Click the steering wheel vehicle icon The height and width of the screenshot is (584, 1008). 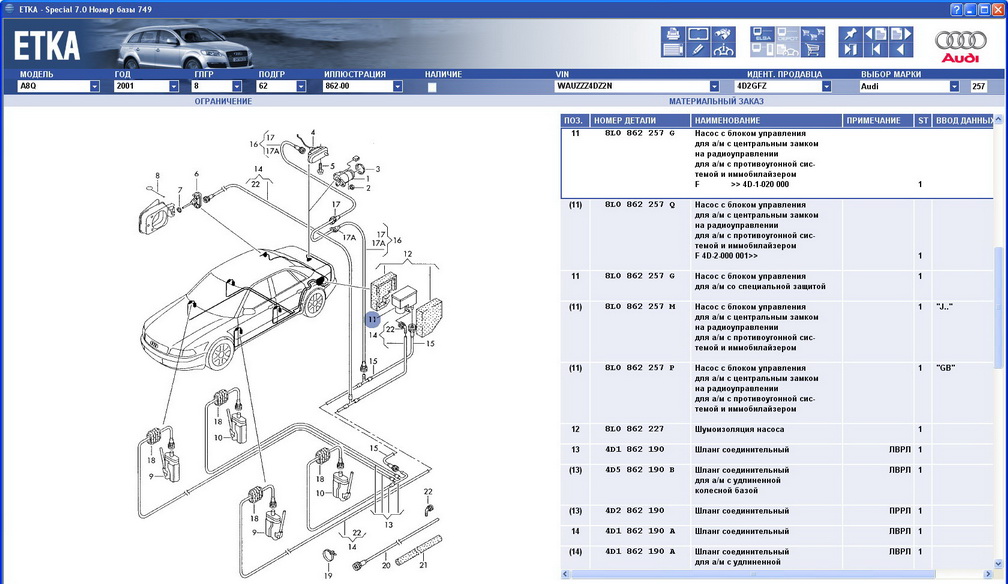coord(724,49)
